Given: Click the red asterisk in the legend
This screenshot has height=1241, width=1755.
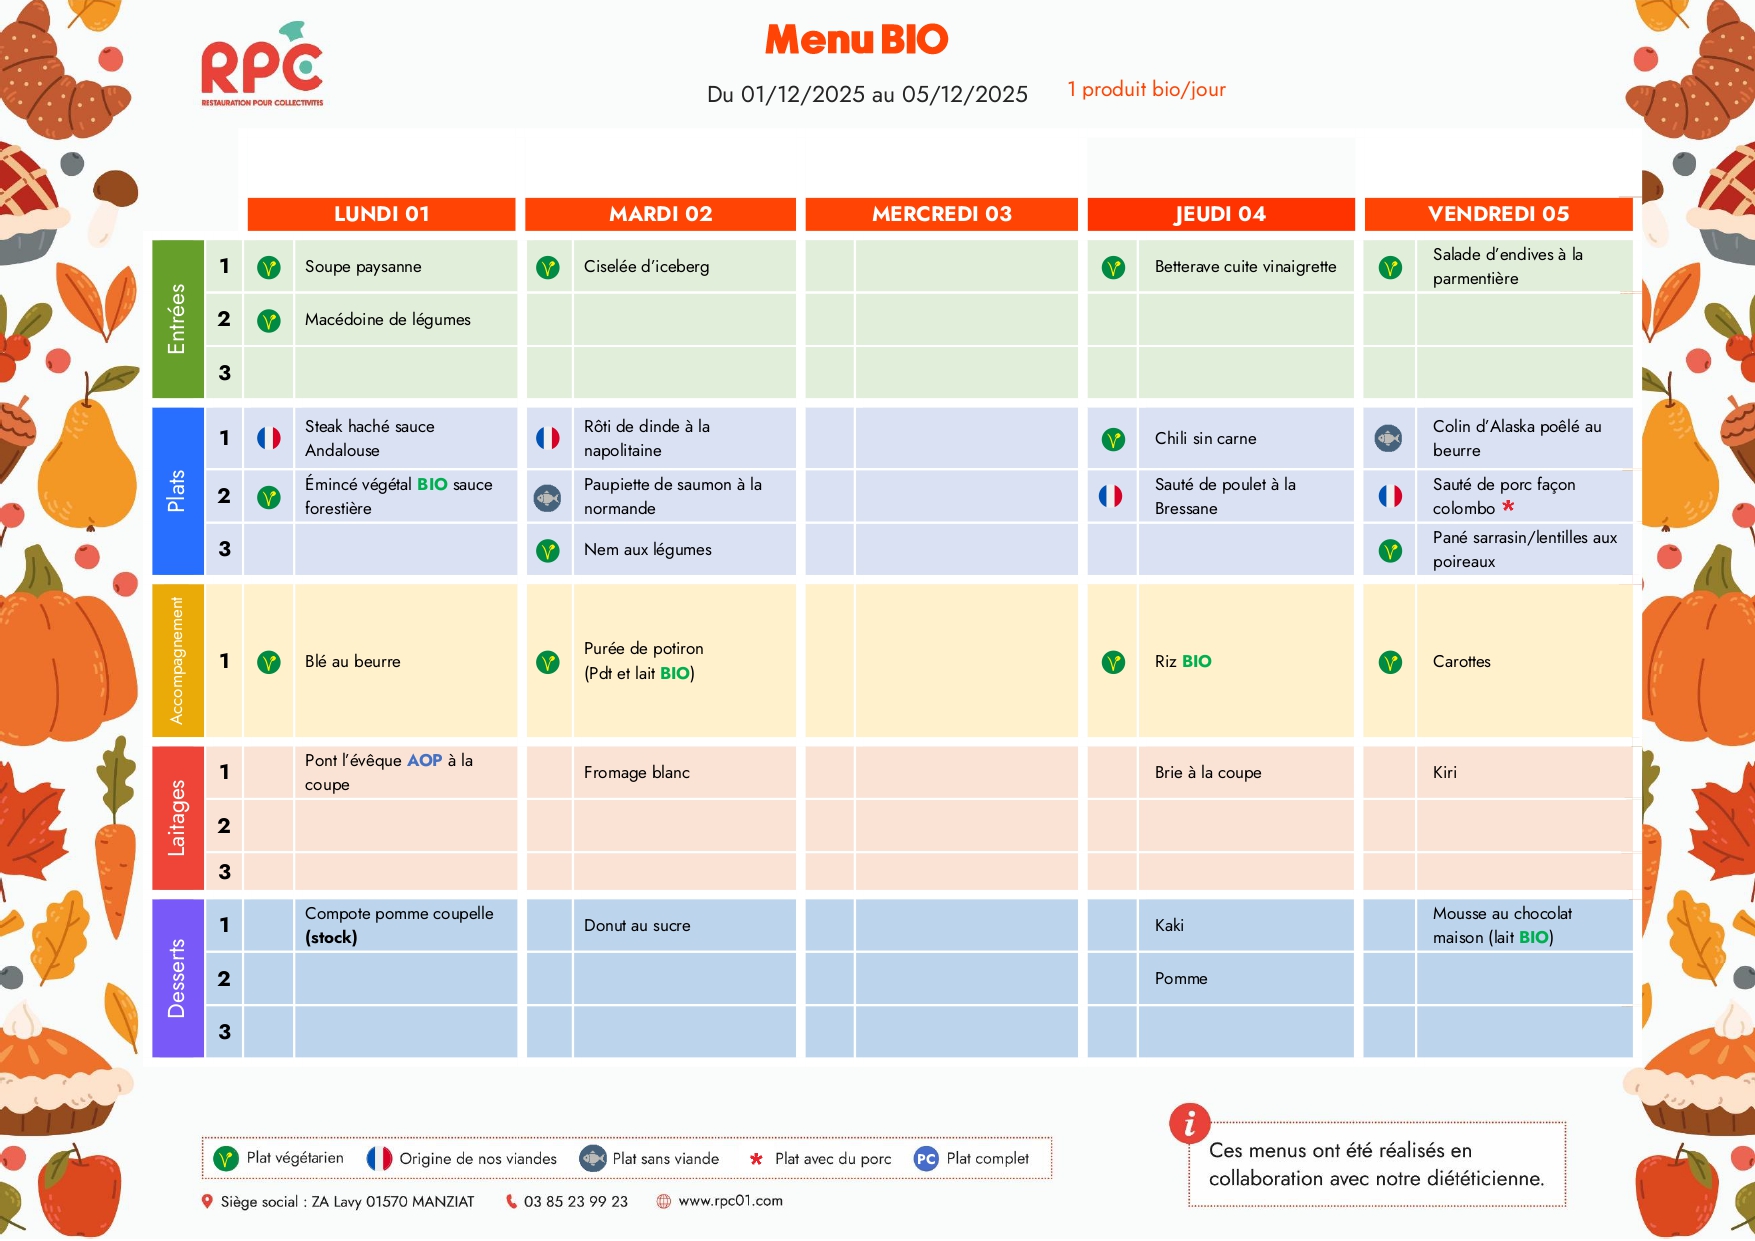Looking at the screenshot, I should 756,1159.
